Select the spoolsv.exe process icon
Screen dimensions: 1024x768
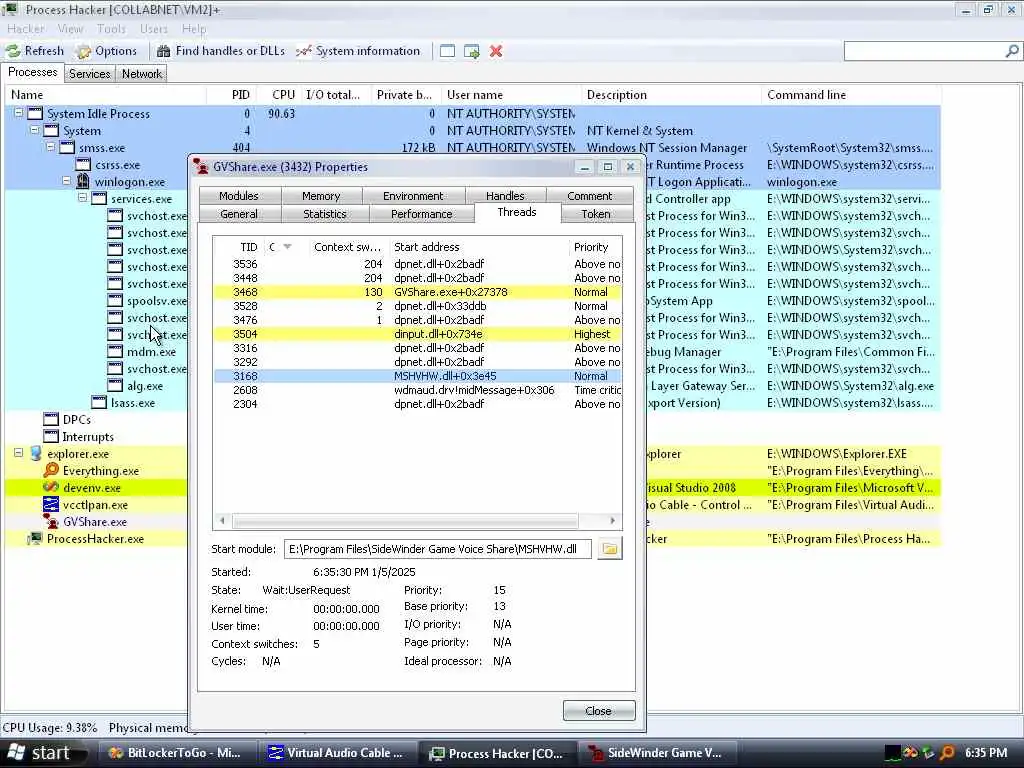click(115, 300)
